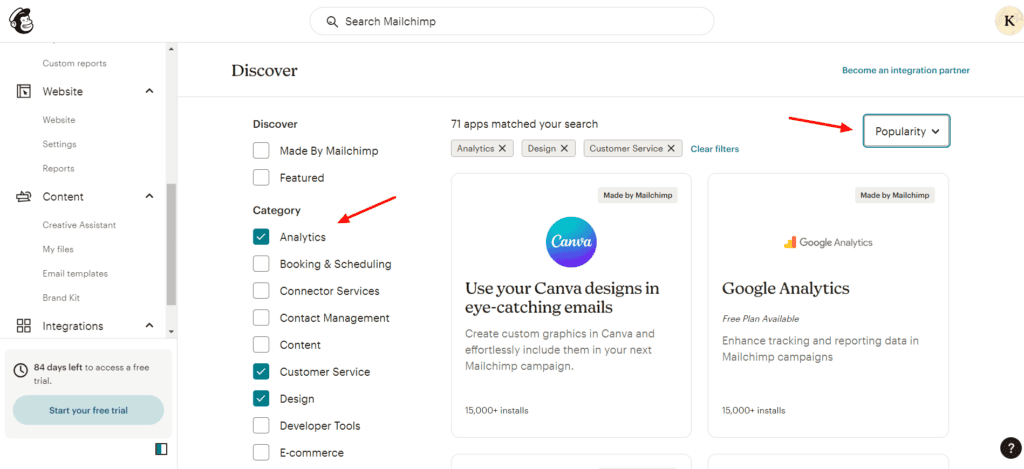Image resolution: width=1024 pixels, height=469 pixels.
Task: Click sidebar scrollbar down arrow
Action: [171, 332]
